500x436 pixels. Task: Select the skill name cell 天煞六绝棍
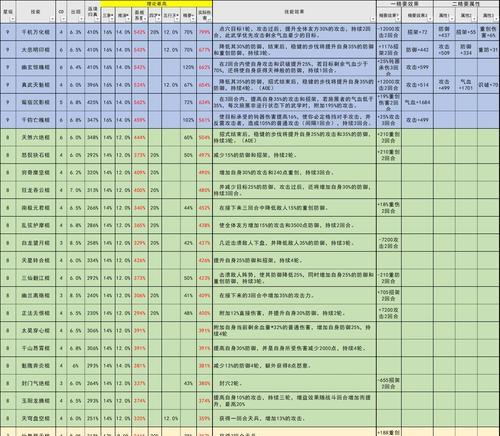[35, 137]
